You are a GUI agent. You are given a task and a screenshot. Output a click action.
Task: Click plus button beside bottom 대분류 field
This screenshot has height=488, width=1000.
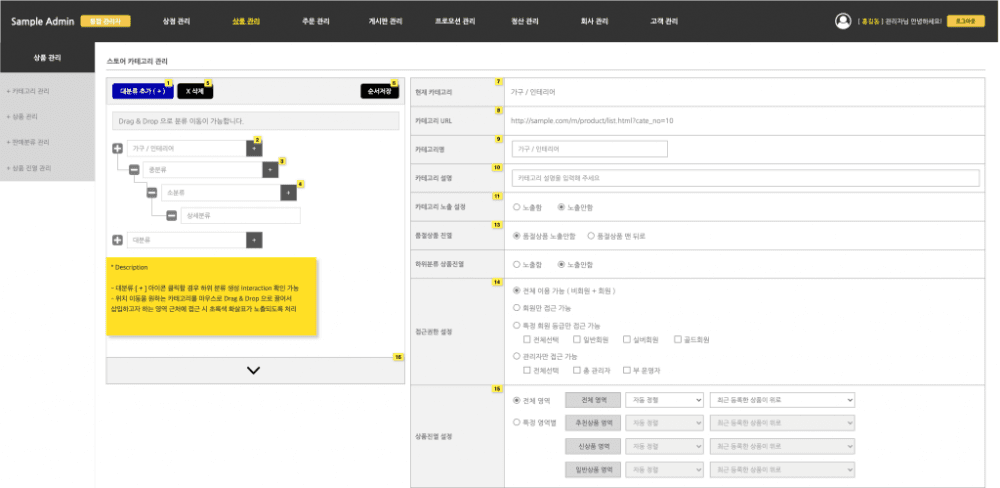point(254,240)
